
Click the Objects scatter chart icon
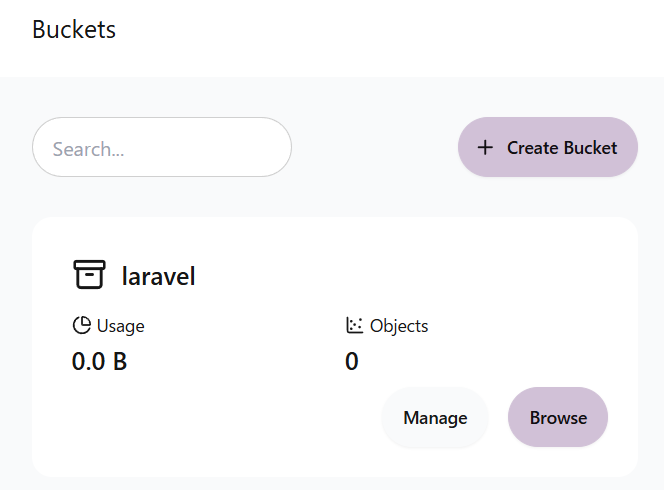pyautogui.click(x=354, y=325)
